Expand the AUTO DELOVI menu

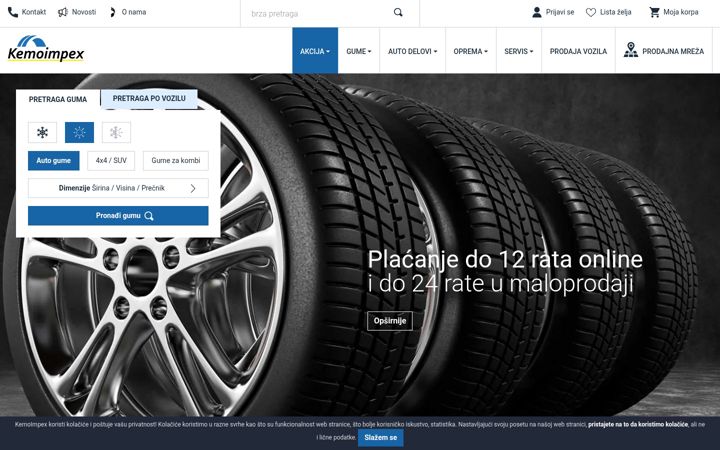pos(412,51)
